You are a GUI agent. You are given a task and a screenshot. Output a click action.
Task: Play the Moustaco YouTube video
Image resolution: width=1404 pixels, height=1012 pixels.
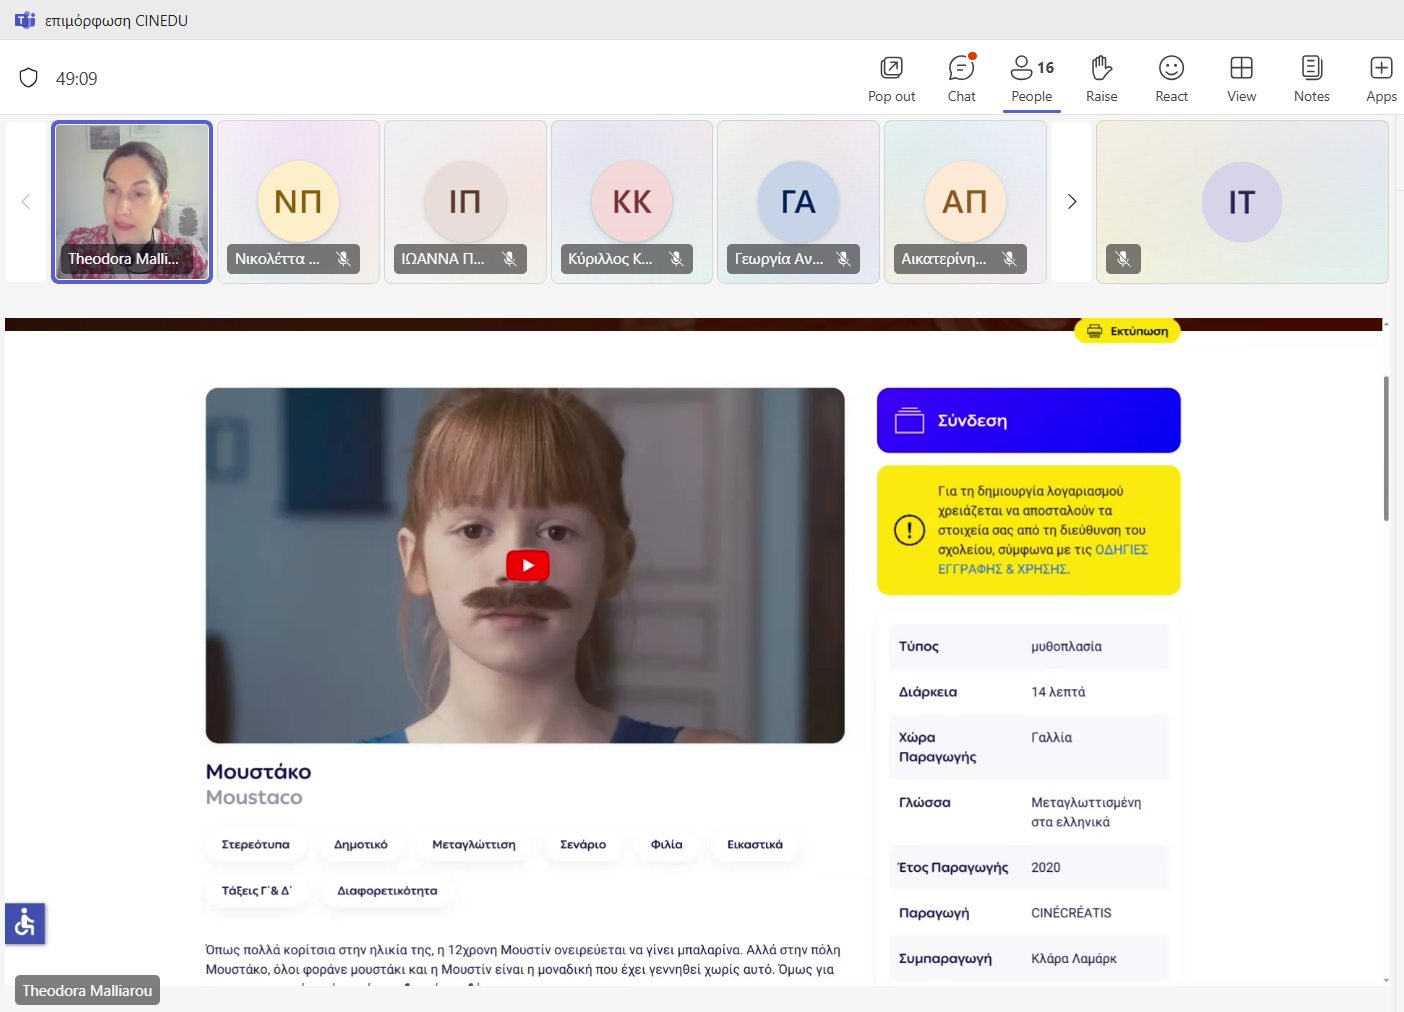[527, 566]
